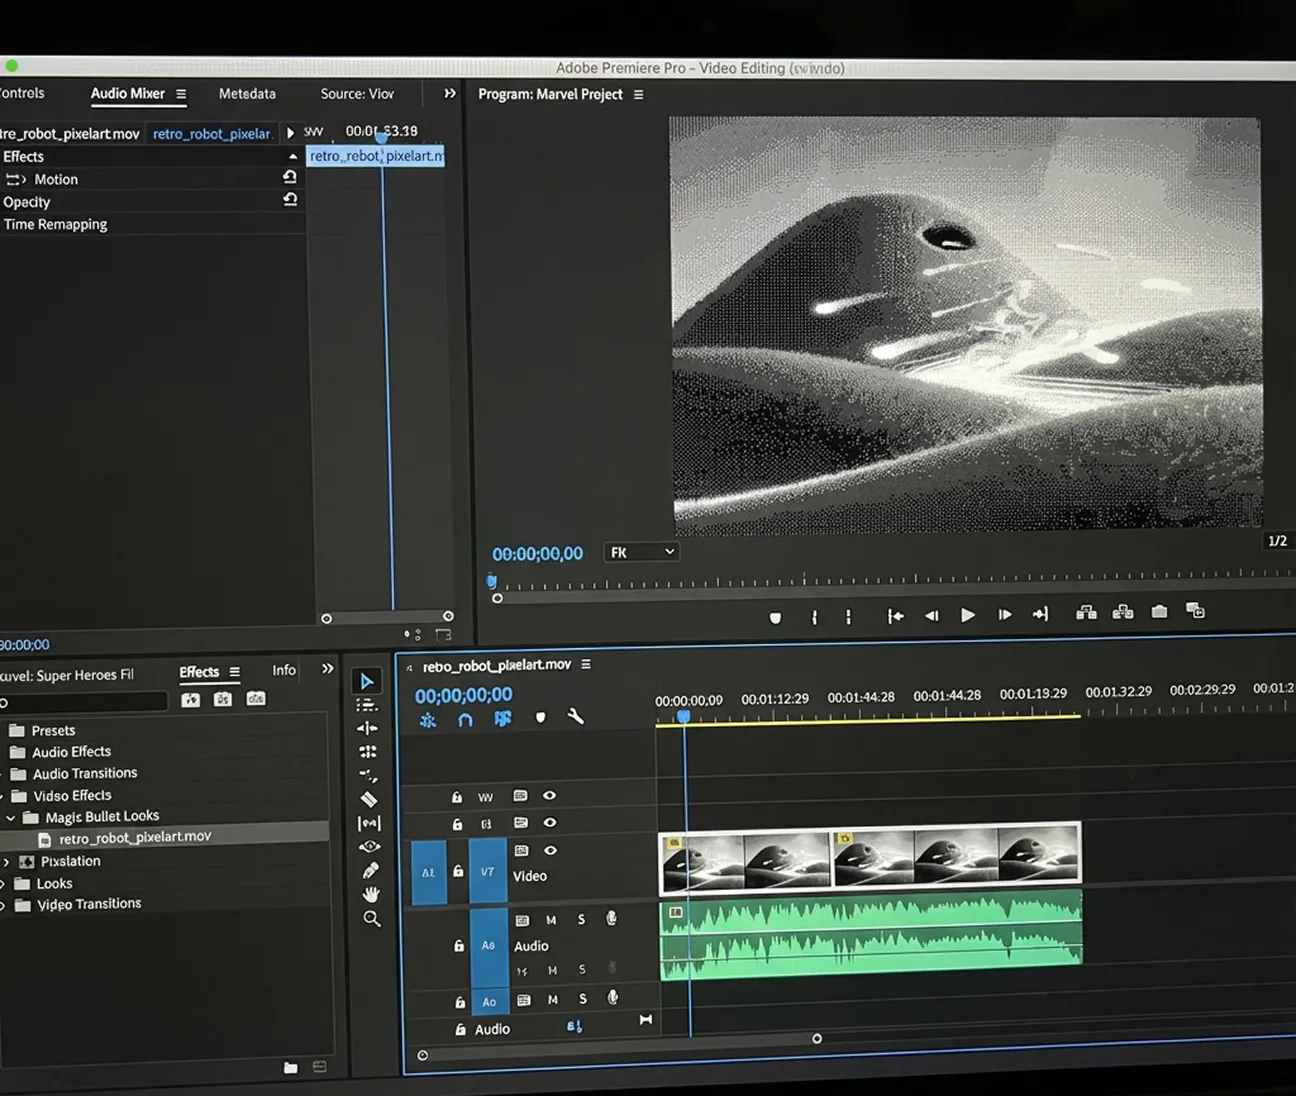Click the Export Frame camera icon
The image size is (1296, 1096).
[1159, 612]
